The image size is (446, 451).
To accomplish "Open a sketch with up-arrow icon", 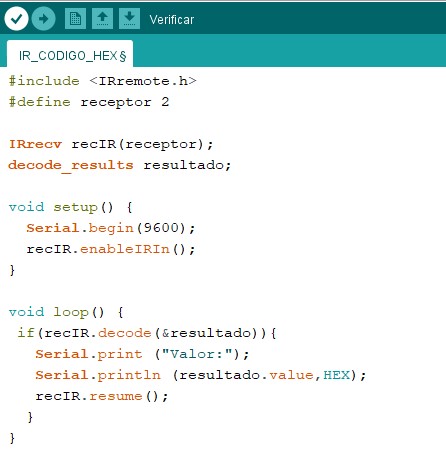I will pyautogui.click(x=102, y=19).
